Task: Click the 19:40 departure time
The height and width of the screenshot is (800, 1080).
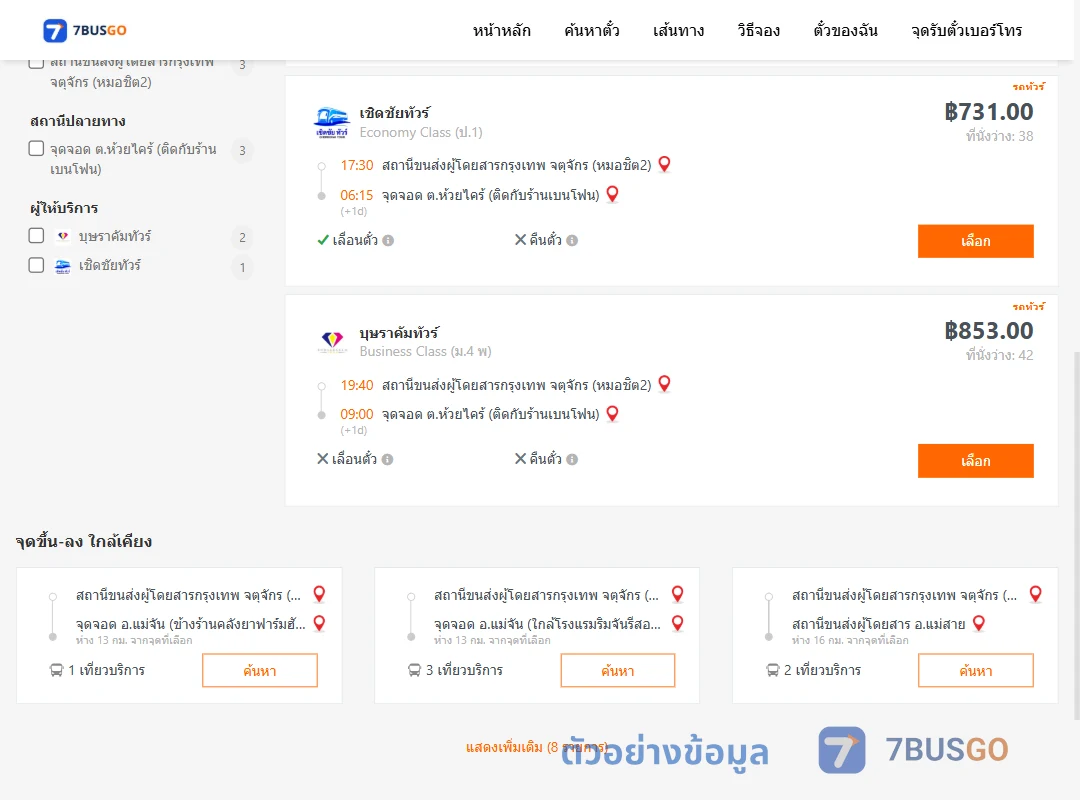Action: pyautogui.click(x=357, y=385)
